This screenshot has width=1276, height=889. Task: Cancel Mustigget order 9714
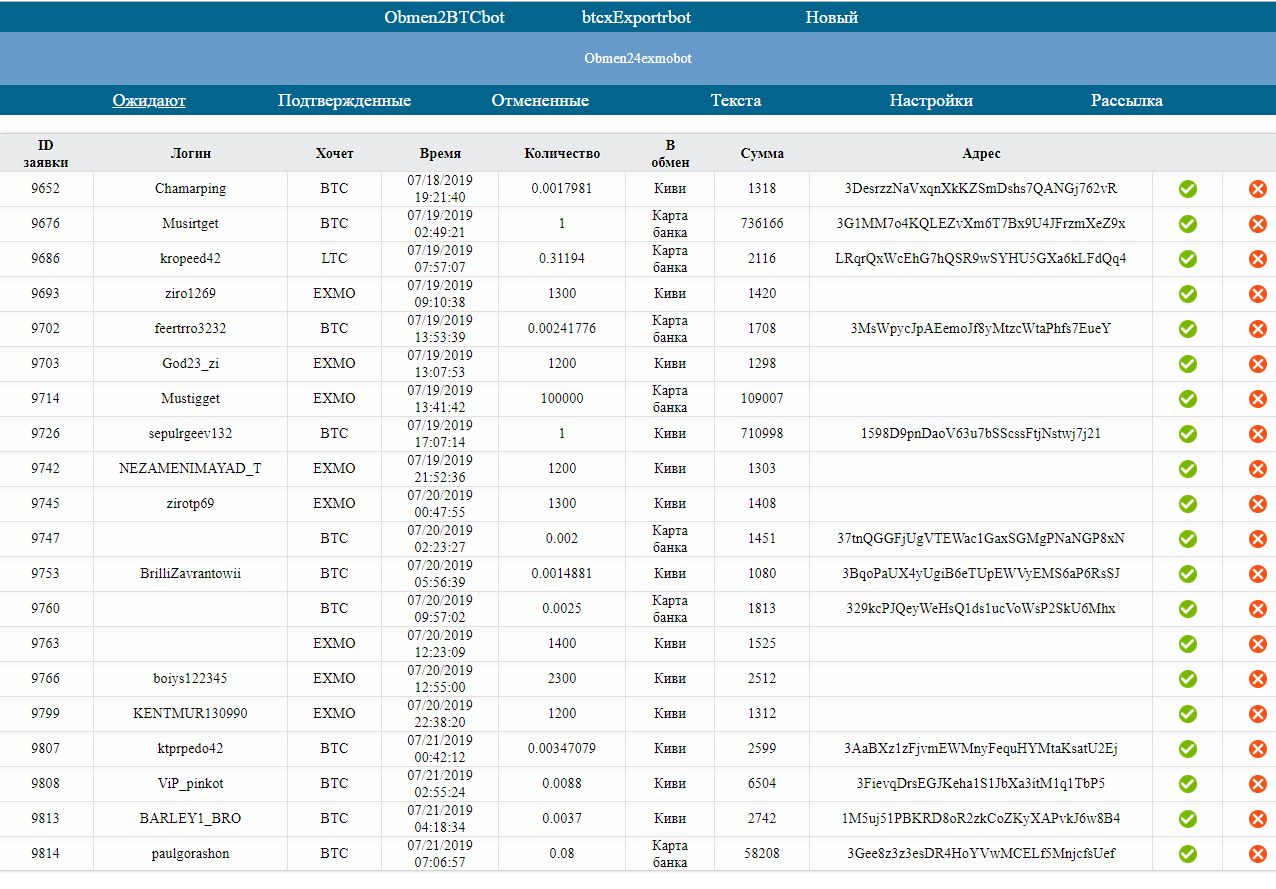point(1258,399)
